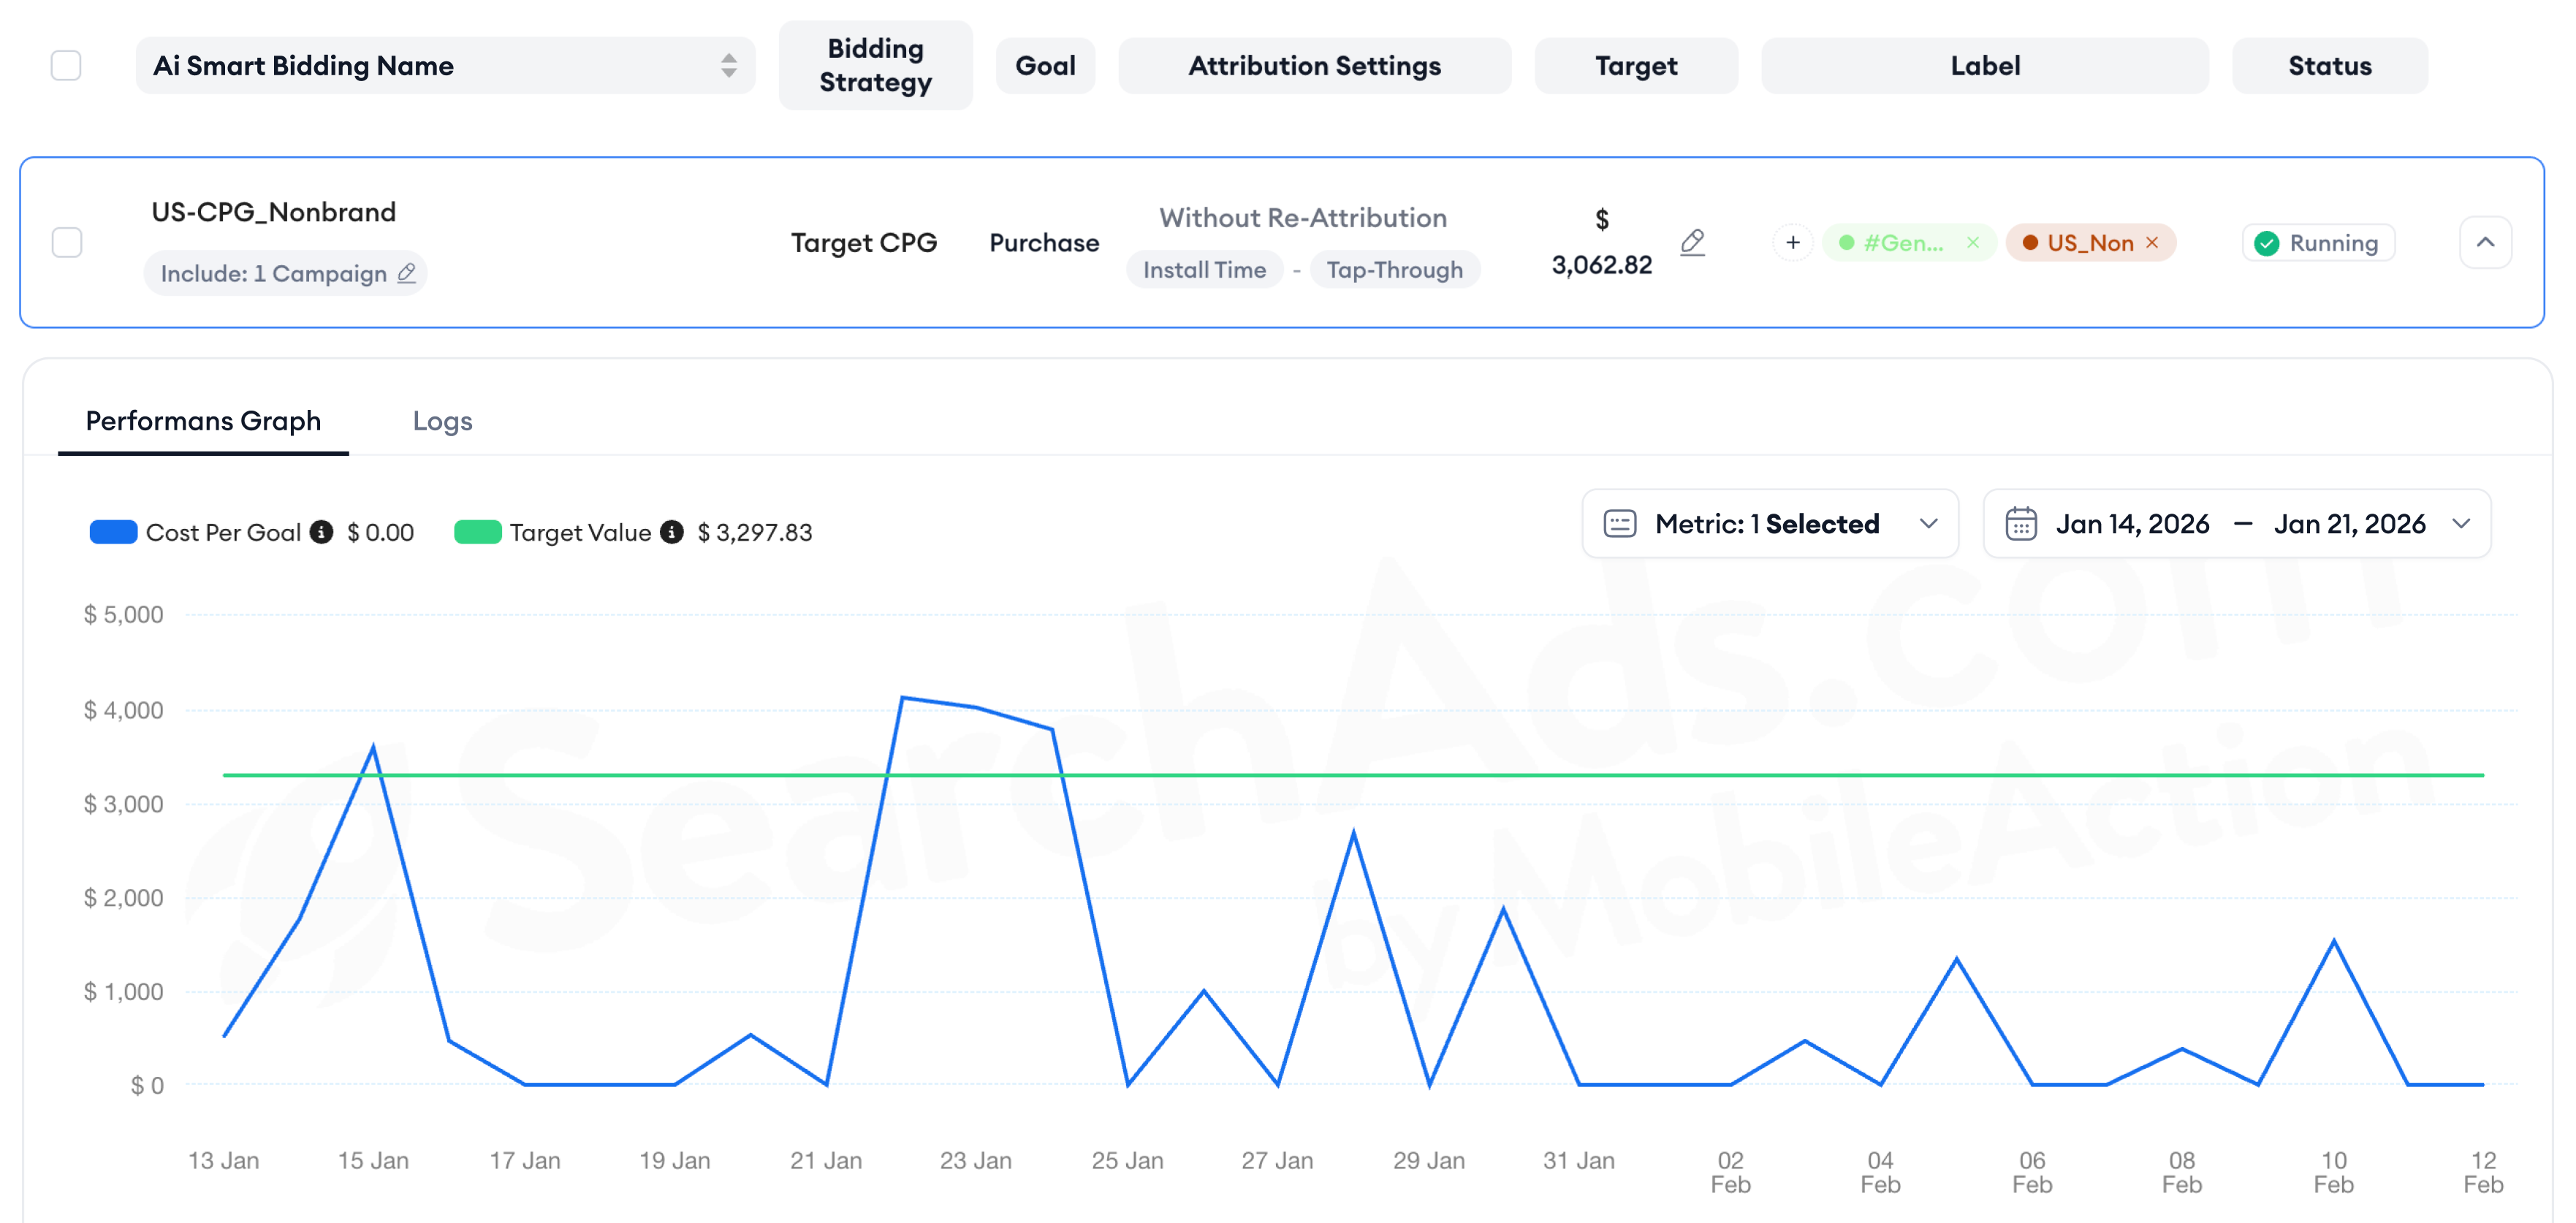Click the pencil icon beside target amount

click(1692, 242)
